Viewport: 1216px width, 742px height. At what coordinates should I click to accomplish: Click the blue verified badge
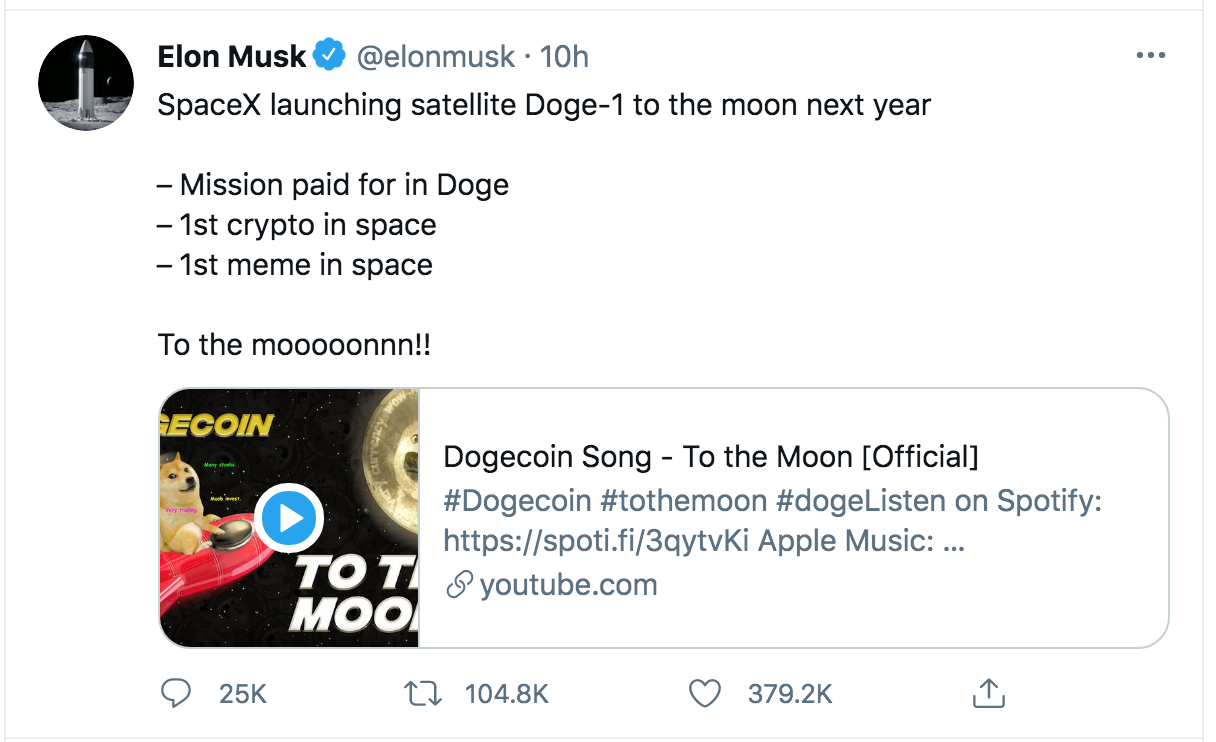coord(329,56)
